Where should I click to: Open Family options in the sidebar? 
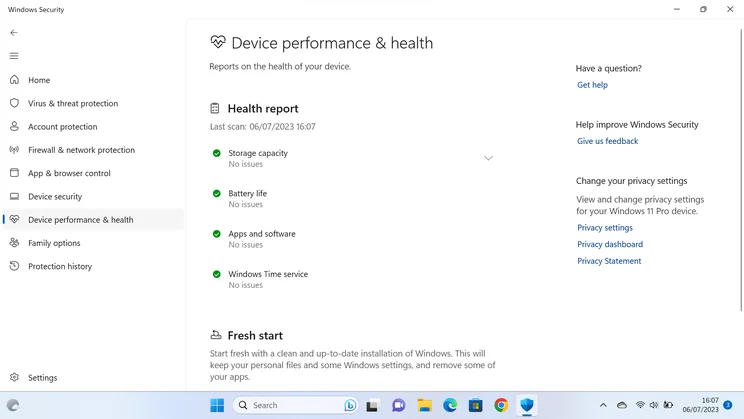(x=93, y=242)
